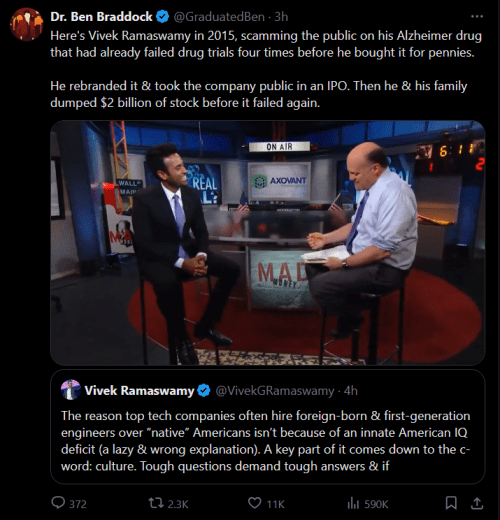Viewport: 500px width, 520px height.
Task: Click Dr. Ben Braddock's verified badge
Action: pos(163,17)
